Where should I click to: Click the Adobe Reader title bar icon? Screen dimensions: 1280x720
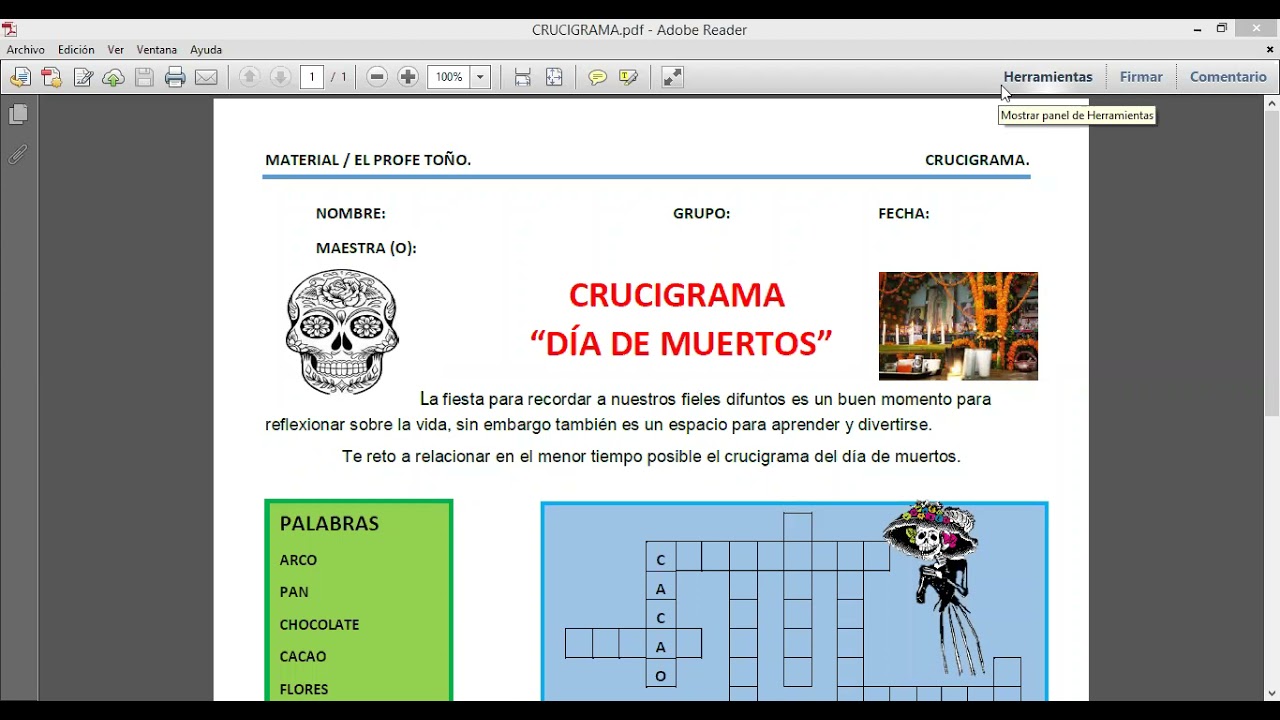tap(10, 29)
